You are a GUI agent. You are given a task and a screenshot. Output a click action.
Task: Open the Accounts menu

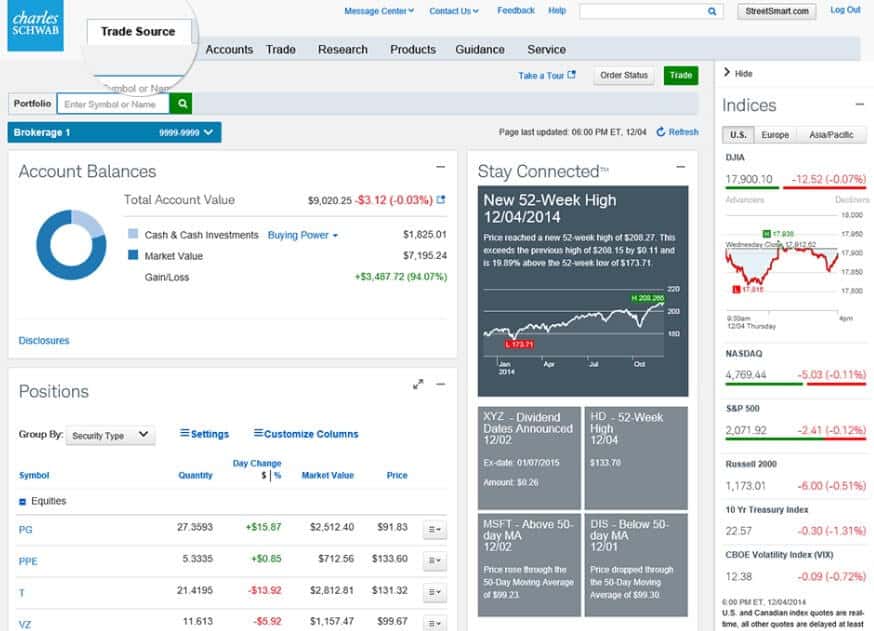coord(229,50)
